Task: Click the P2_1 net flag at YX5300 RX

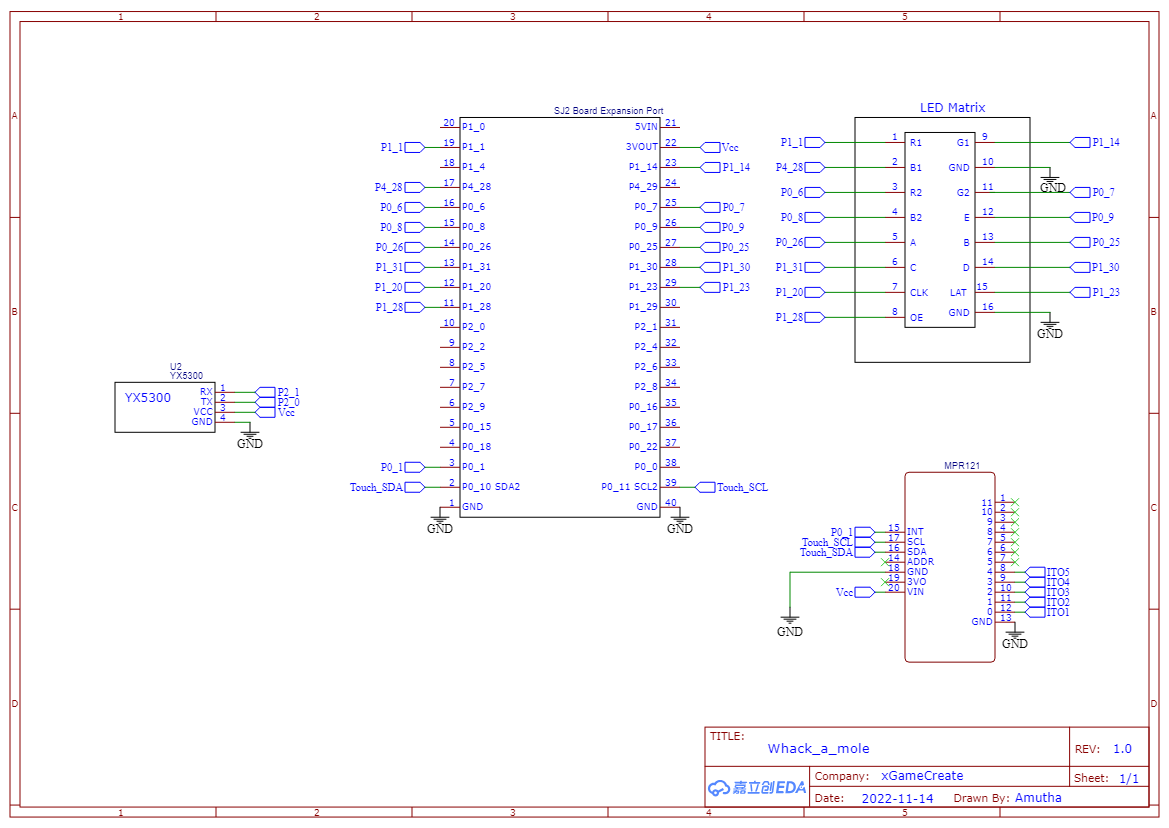Action: pos(277,392)
